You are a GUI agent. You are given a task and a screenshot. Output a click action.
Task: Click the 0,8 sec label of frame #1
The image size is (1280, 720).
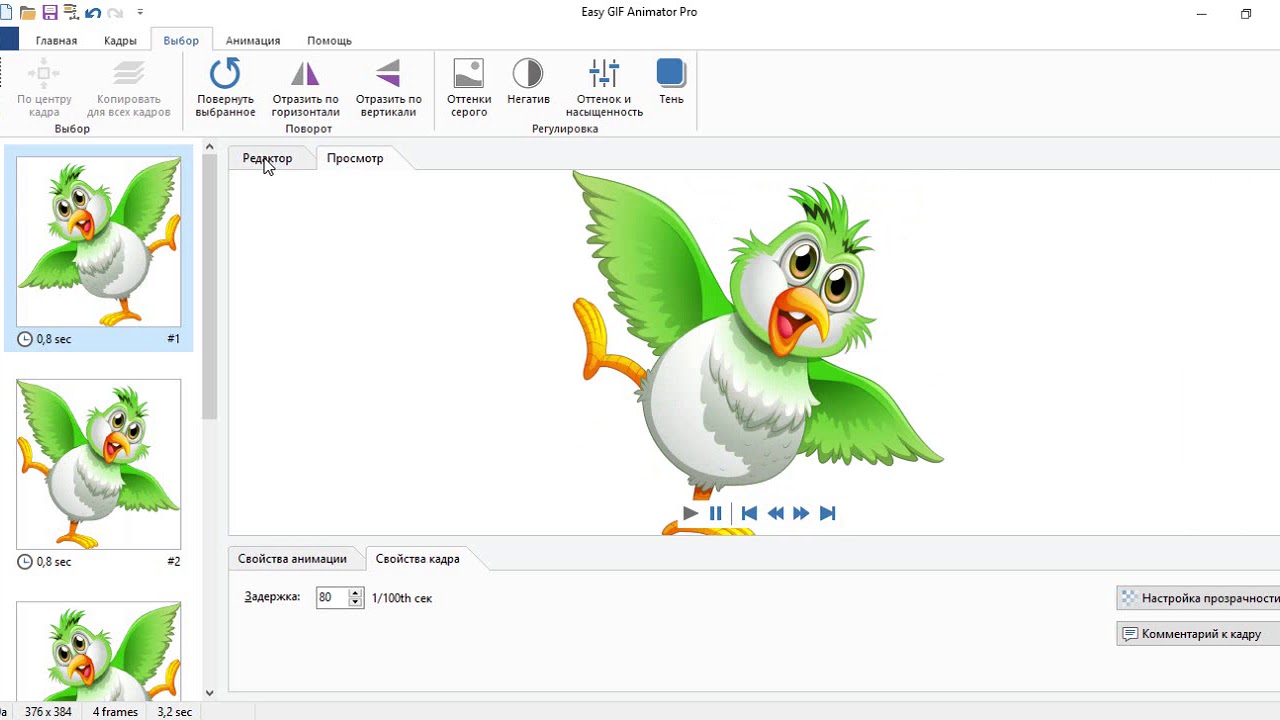coord(54,339)
